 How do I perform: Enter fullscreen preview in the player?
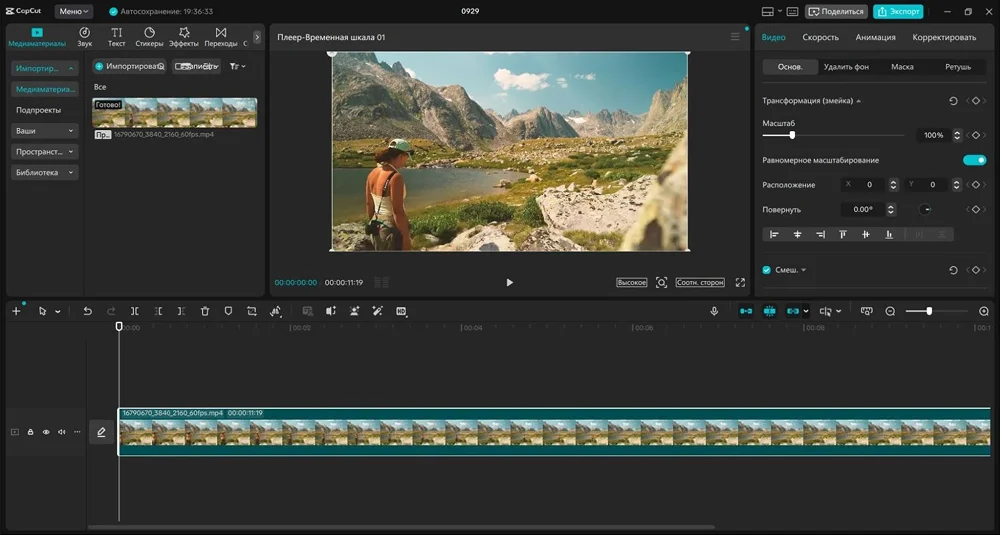[x=740, y=282]
